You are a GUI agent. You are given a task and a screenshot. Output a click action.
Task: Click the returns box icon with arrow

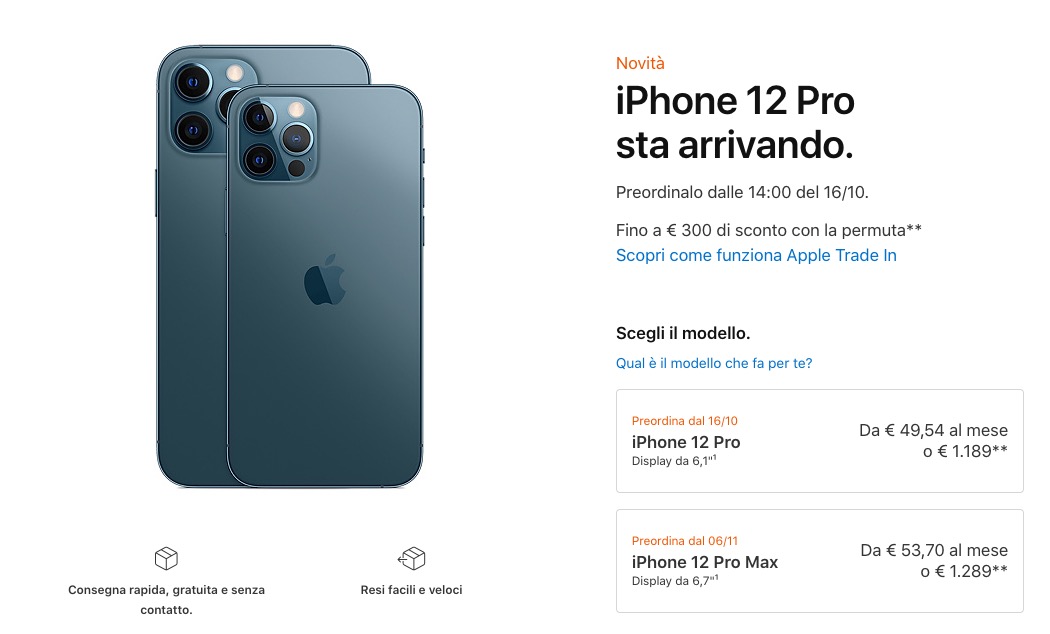(411, 558)
